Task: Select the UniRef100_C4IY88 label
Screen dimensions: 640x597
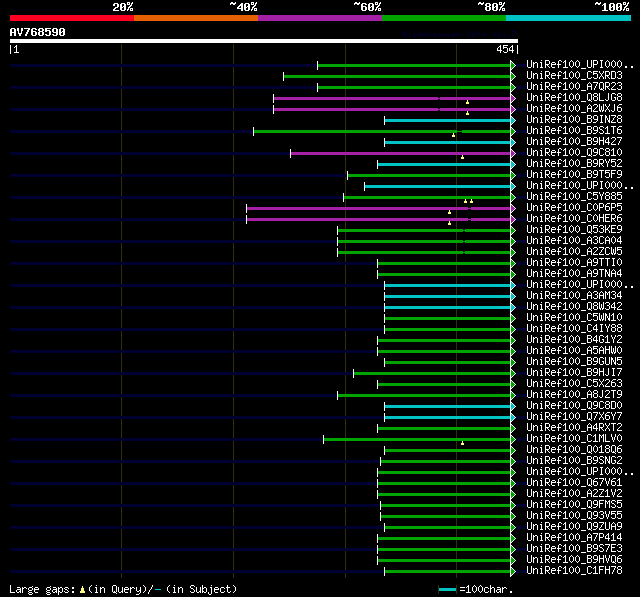Action: [574, 328]
